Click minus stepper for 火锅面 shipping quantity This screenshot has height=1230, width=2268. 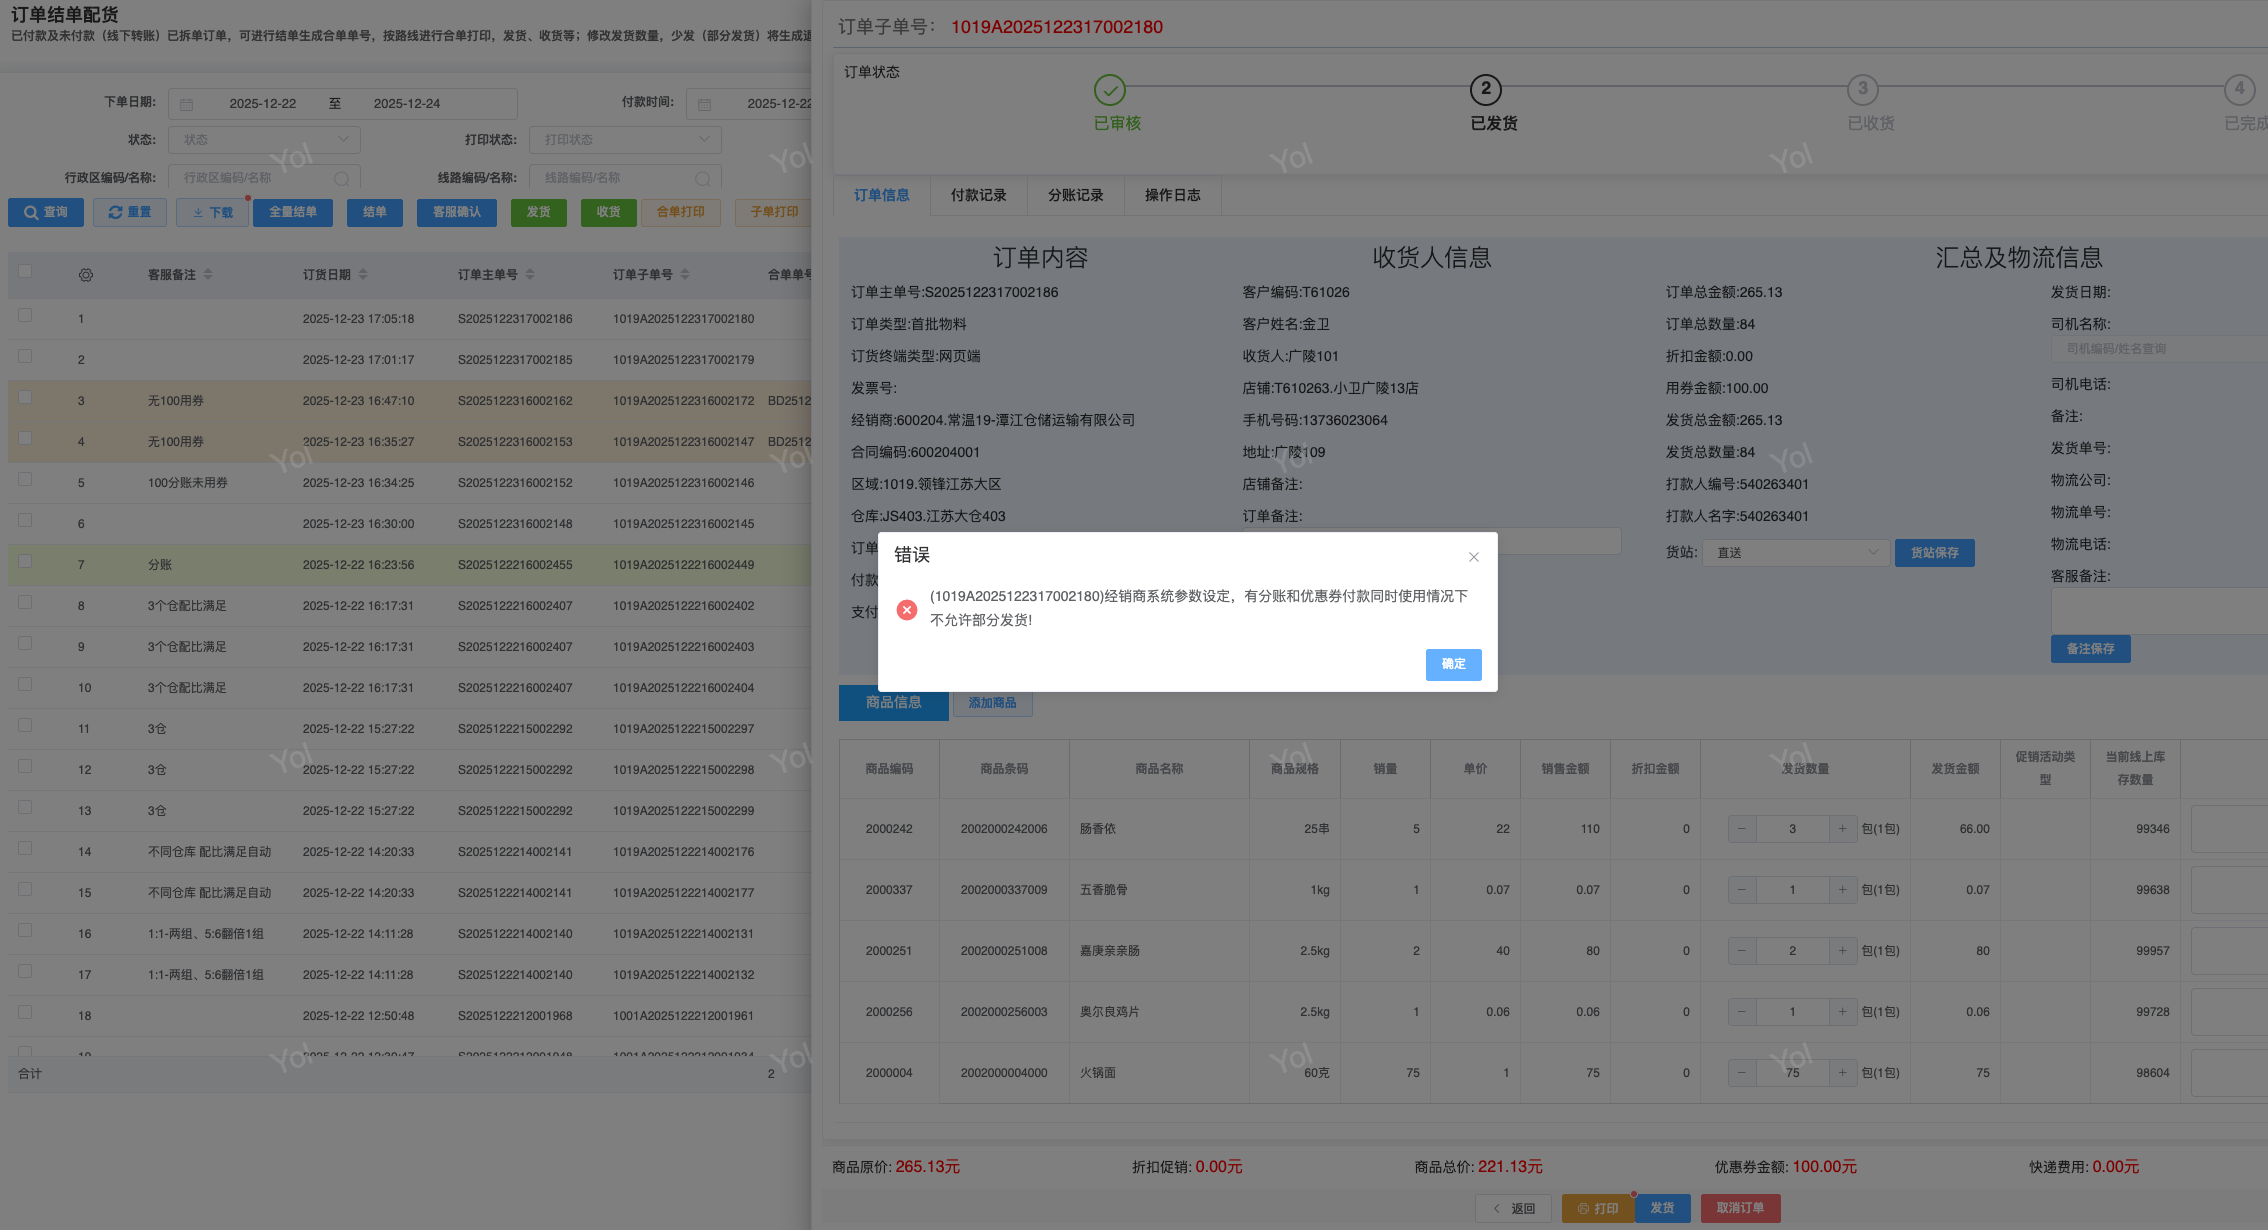[x=1742, y=1073]
